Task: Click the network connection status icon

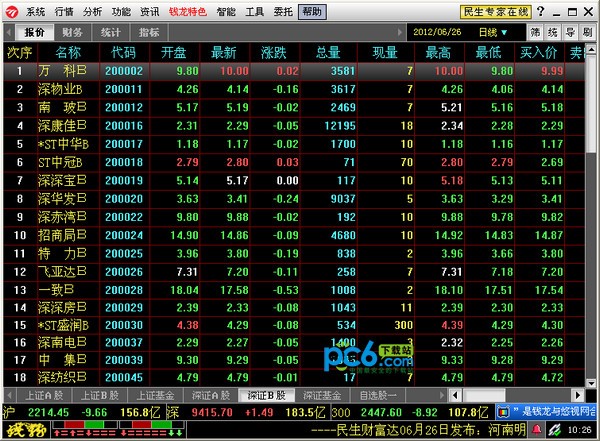Action: click(x=554, y=430)
